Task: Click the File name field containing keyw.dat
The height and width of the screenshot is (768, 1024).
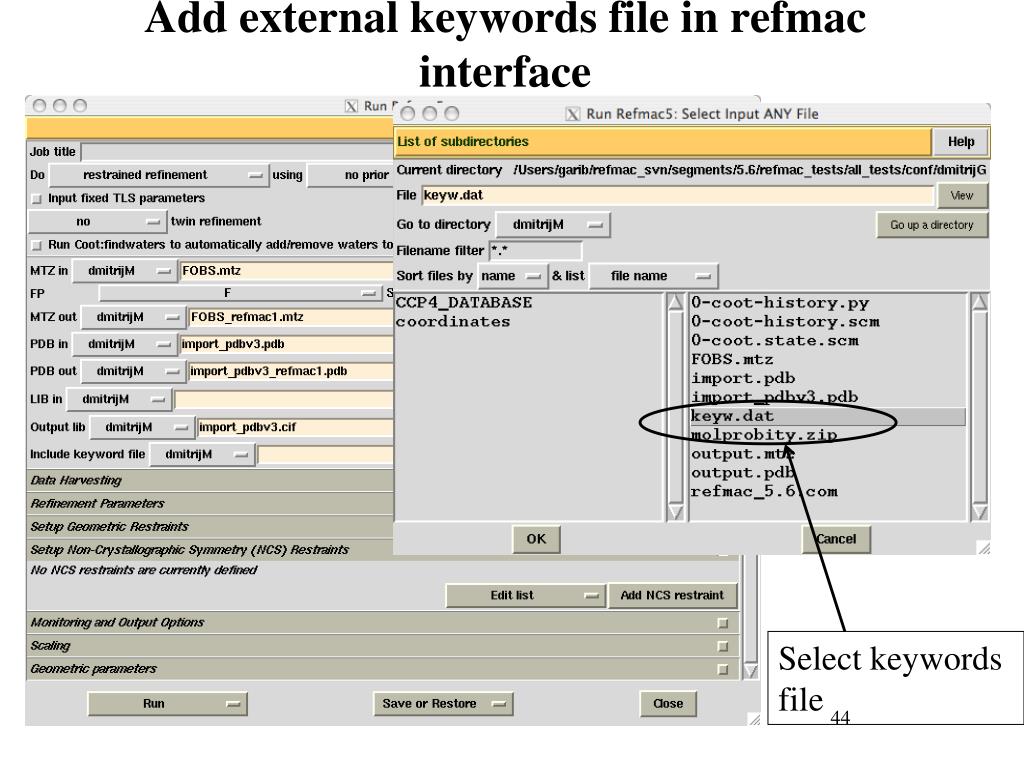Action: (x=678, y=195)
